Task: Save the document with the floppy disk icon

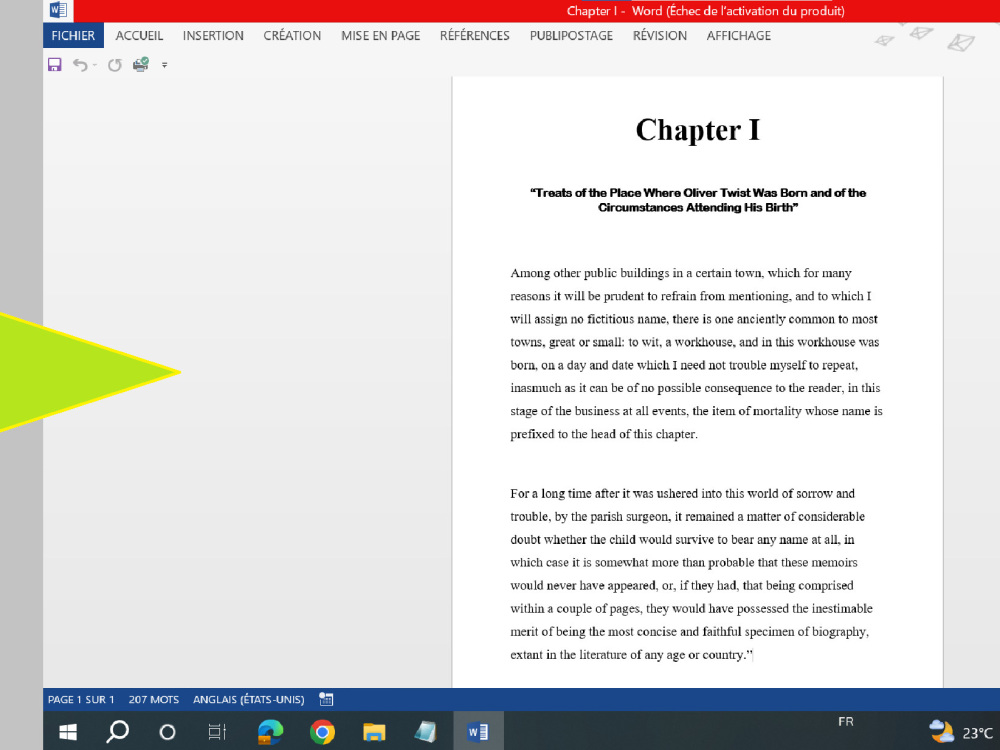Action: point(55,64)
